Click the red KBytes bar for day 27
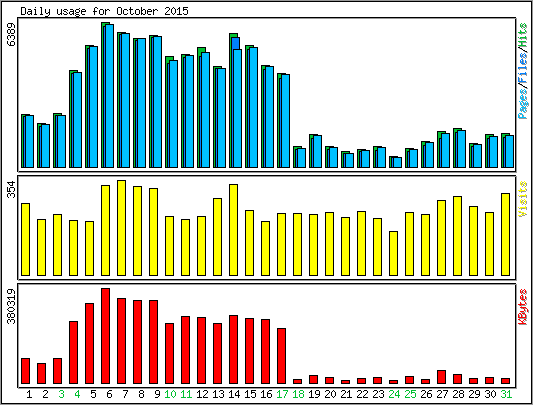The image size is (533, 405). click(x=441, y=377)
